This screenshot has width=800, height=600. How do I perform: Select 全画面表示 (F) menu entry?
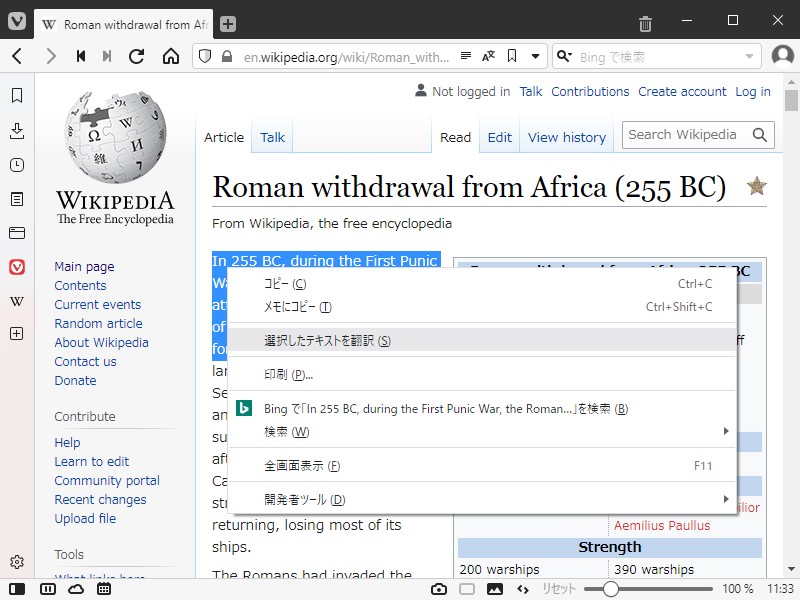coord(481,465)
